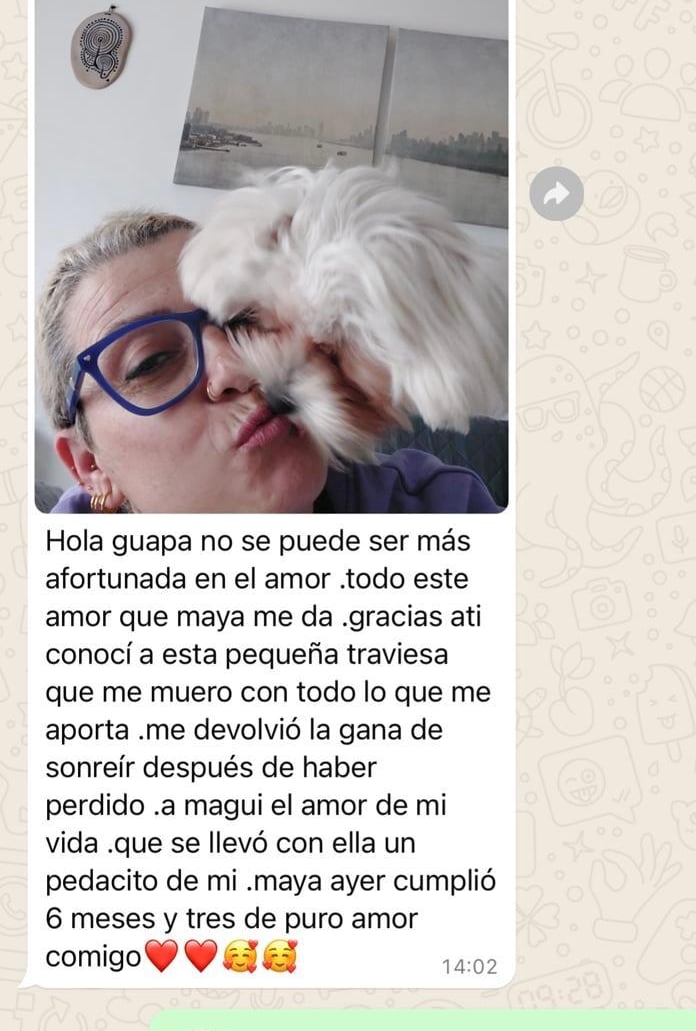Open the photo of the white dog

(x=271, y=256)
